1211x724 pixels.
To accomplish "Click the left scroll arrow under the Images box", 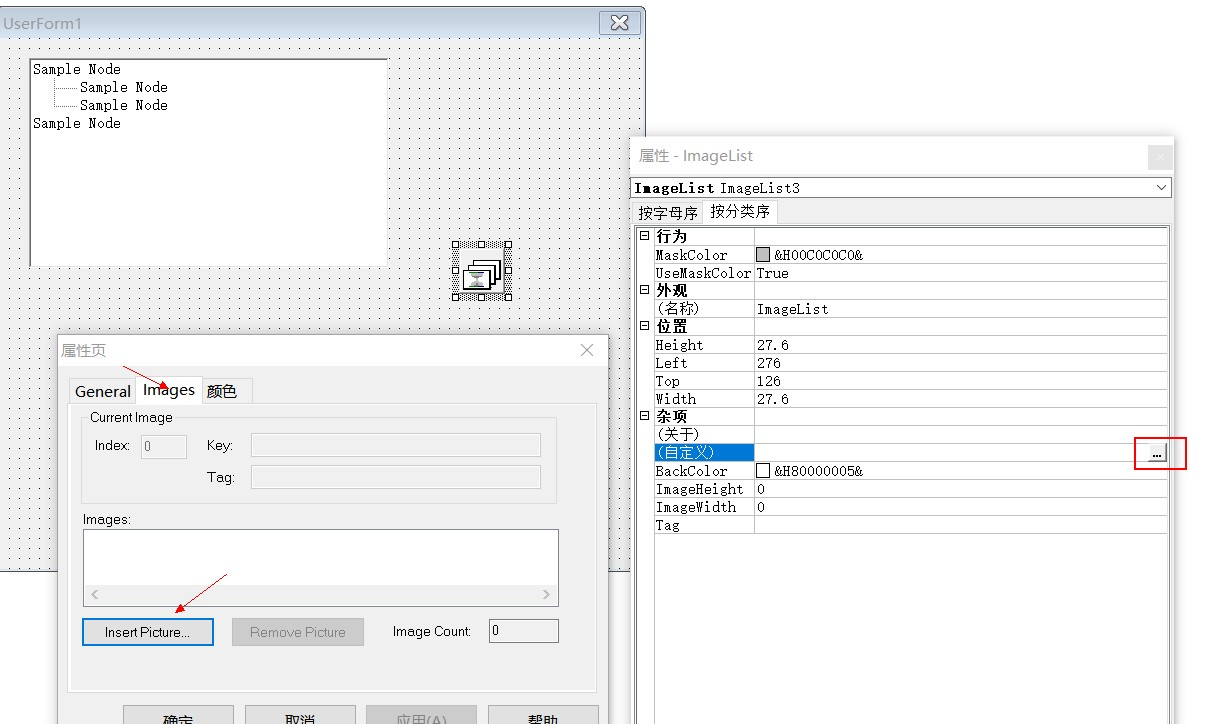I will (x=94, y=594).
